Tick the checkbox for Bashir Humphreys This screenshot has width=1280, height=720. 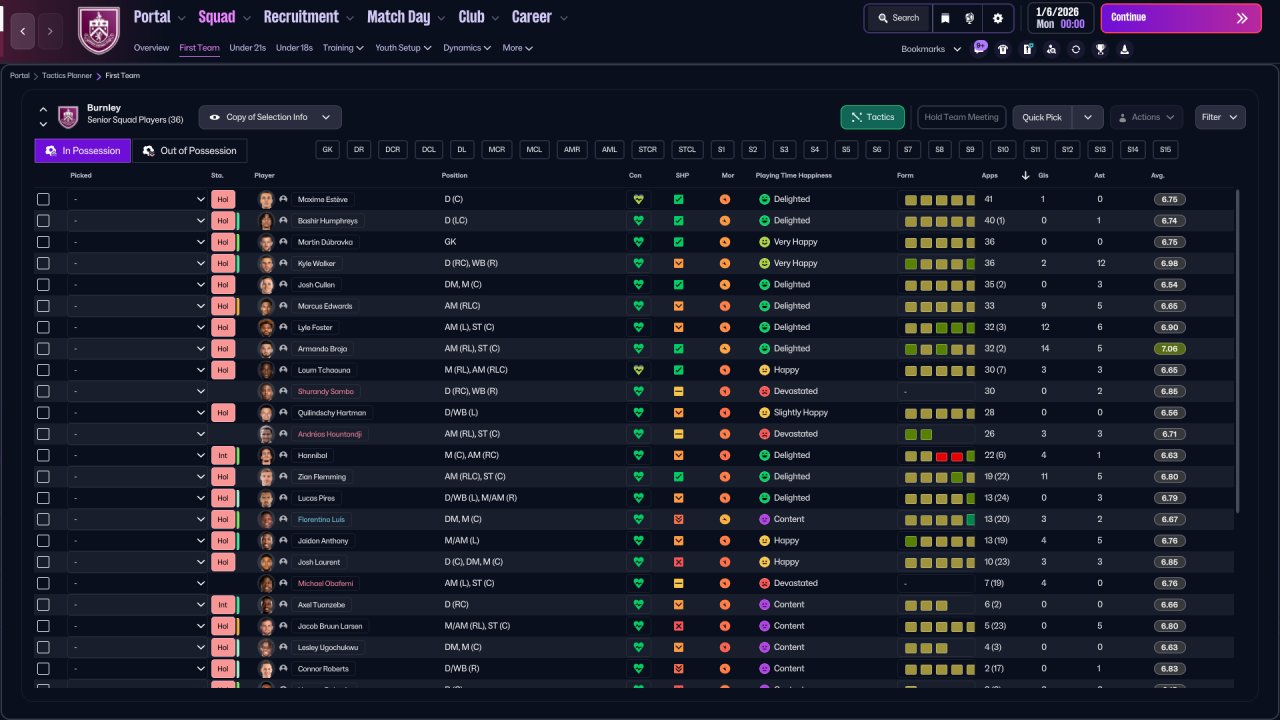point(43,220)
